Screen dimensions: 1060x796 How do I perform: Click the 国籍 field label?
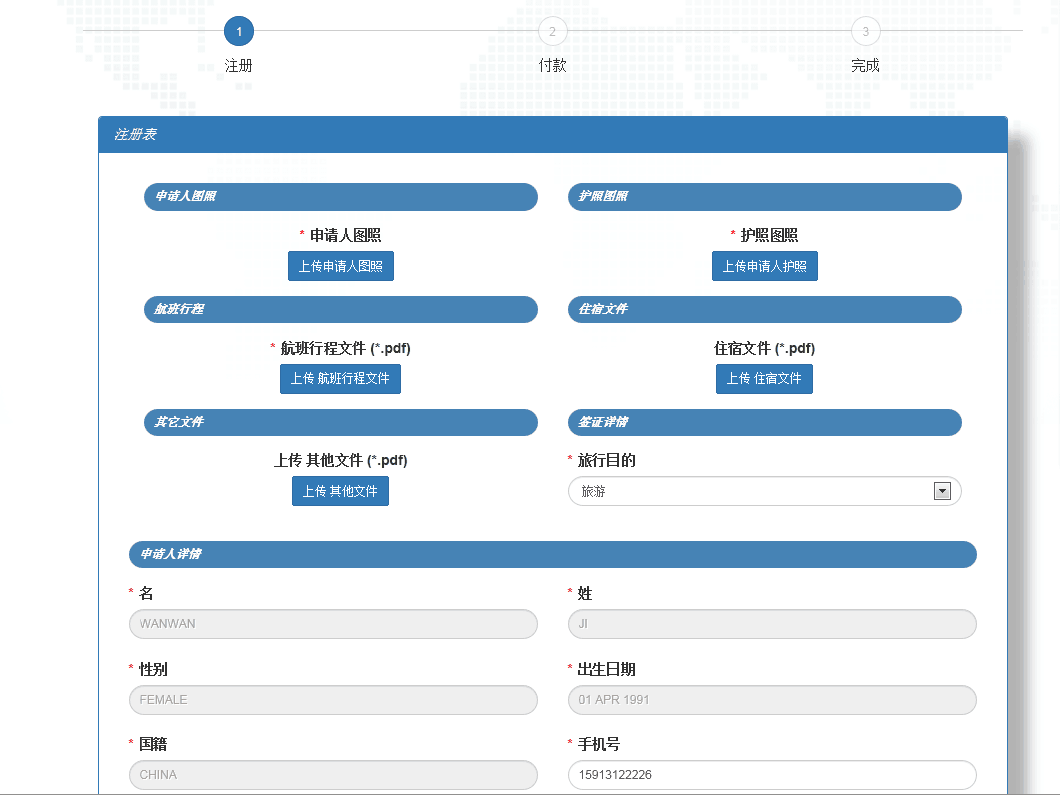point(153,745)
